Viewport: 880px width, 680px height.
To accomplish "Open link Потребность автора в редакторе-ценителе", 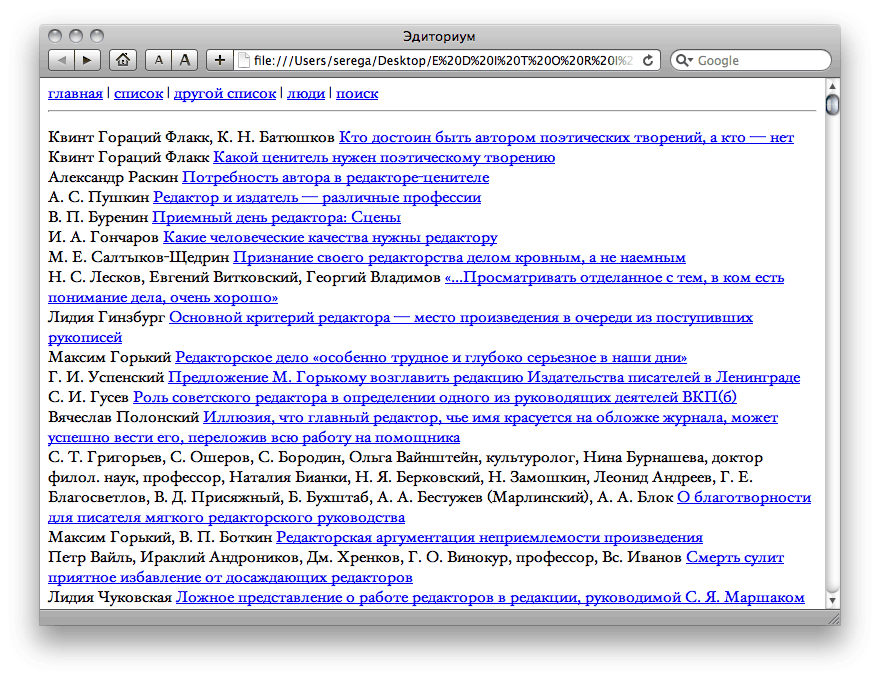I will pos(335,177).
